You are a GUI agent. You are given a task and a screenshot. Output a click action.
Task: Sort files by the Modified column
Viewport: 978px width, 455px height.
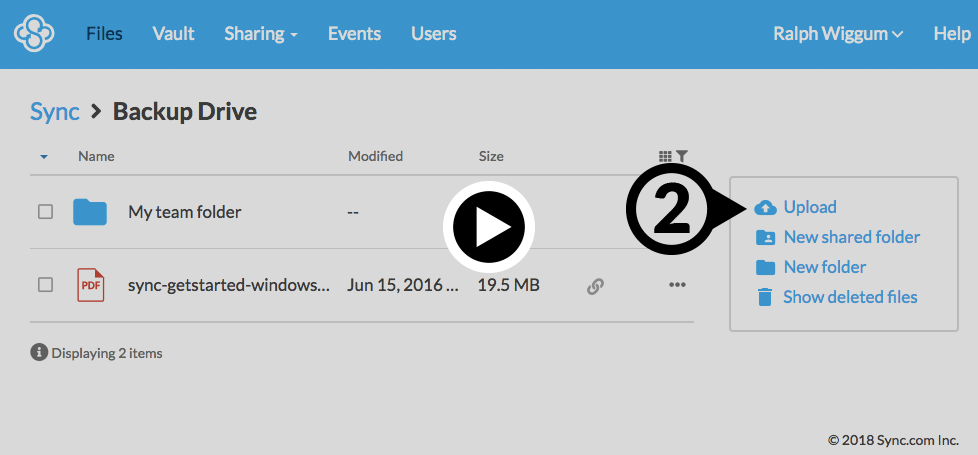click(x=375, y=156)
